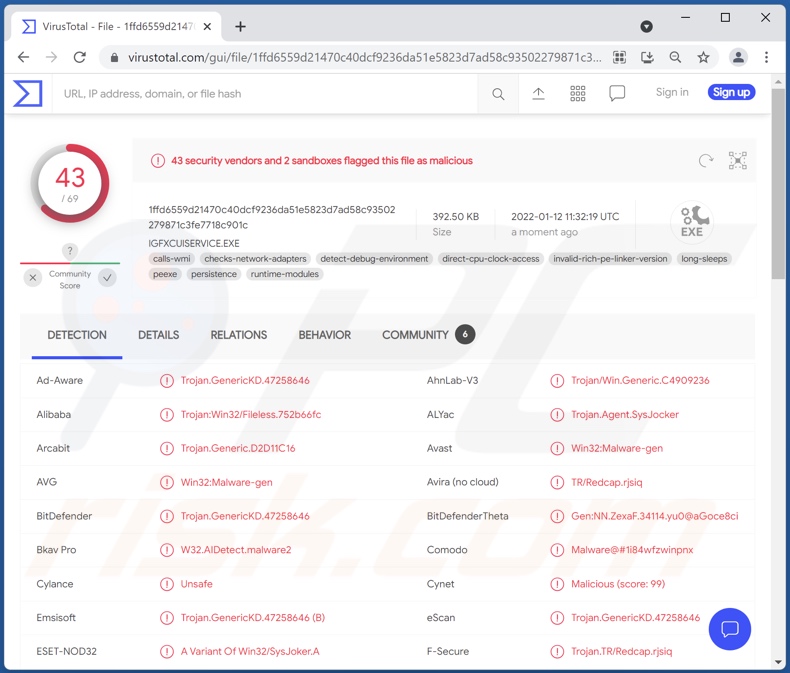790x673 pixels.
Task: Focus the URL, IP address, domain search field
Action: (x=267, y=94)
